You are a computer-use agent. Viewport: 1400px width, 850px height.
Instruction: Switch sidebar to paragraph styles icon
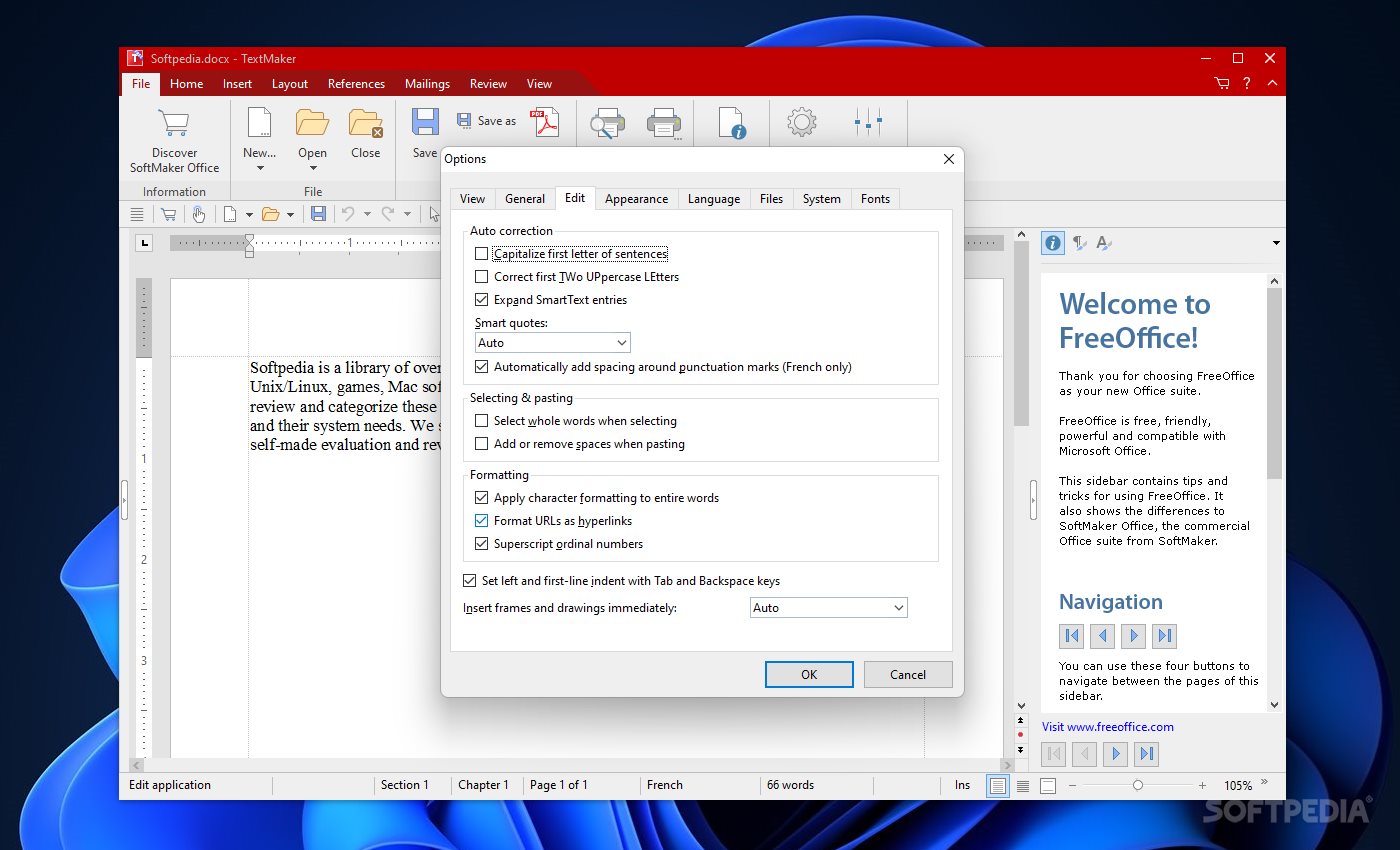pos(1079,242)
